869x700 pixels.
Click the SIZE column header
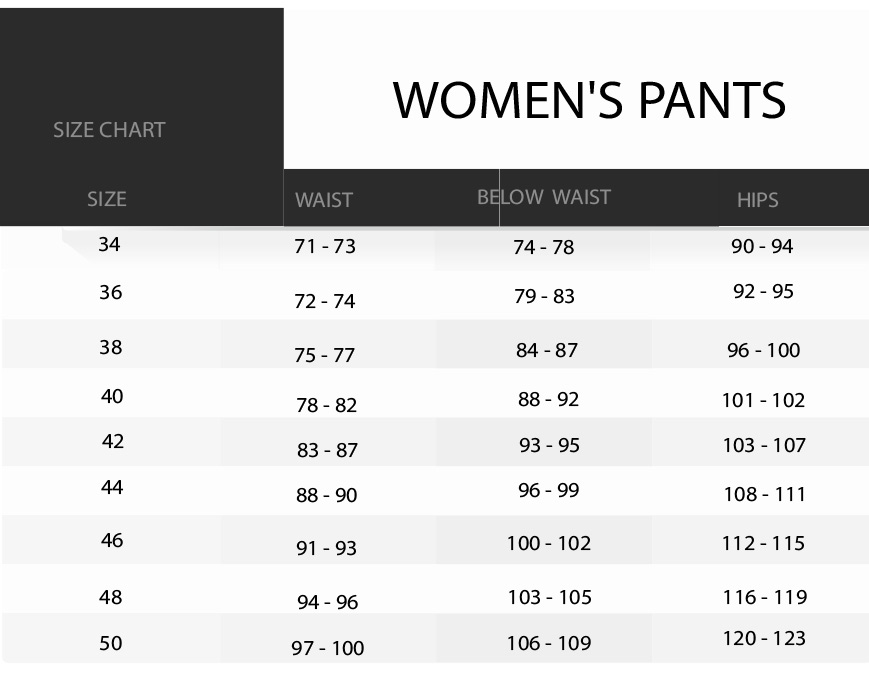pos(107,199)
